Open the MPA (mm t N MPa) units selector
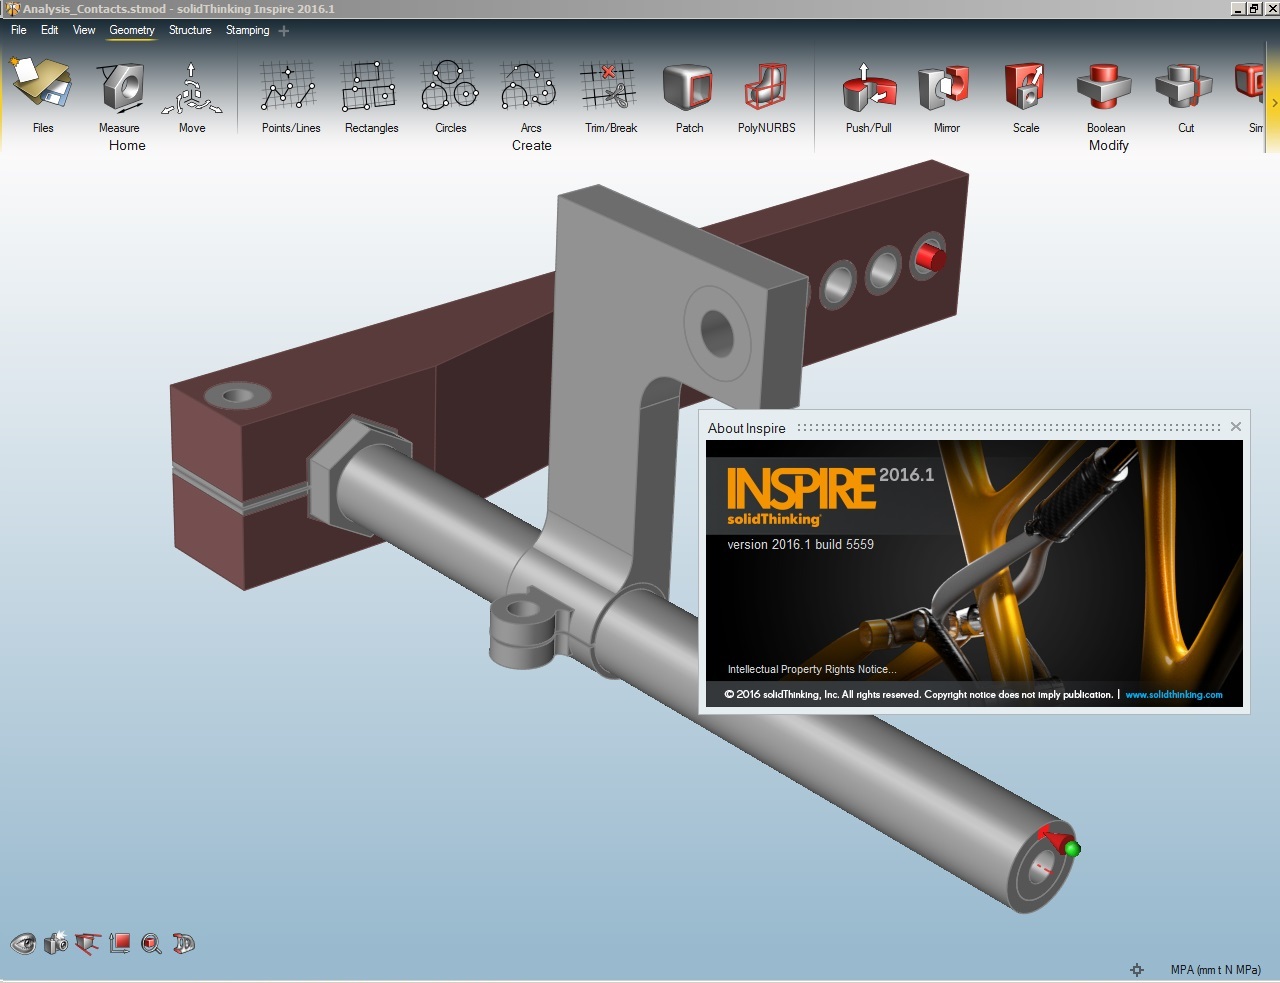1280x983 pixels. (1215, 970)
